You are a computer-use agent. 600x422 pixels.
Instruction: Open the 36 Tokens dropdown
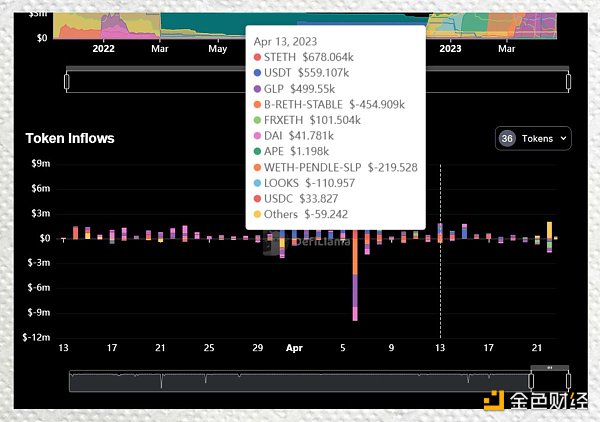(533, 138)
